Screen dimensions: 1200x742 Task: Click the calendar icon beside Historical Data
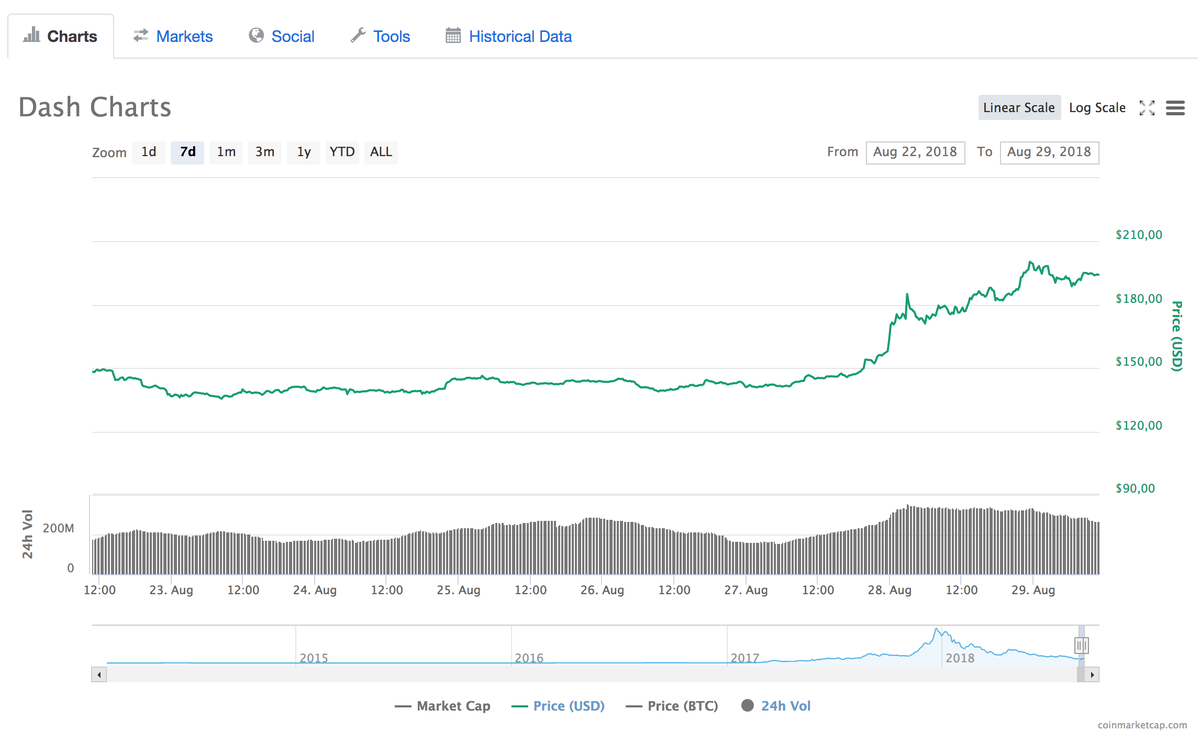tap(453, 35)
